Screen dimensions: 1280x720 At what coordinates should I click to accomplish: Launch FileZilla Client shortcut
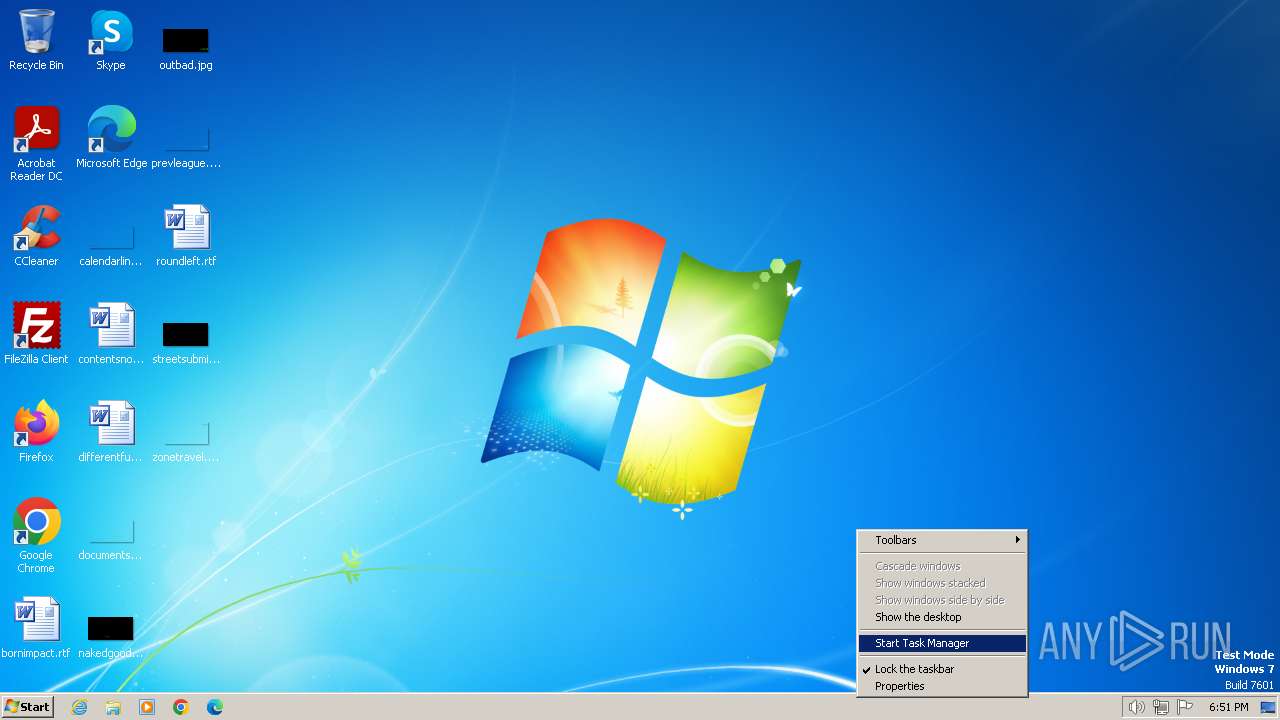(x=36, y=334)
